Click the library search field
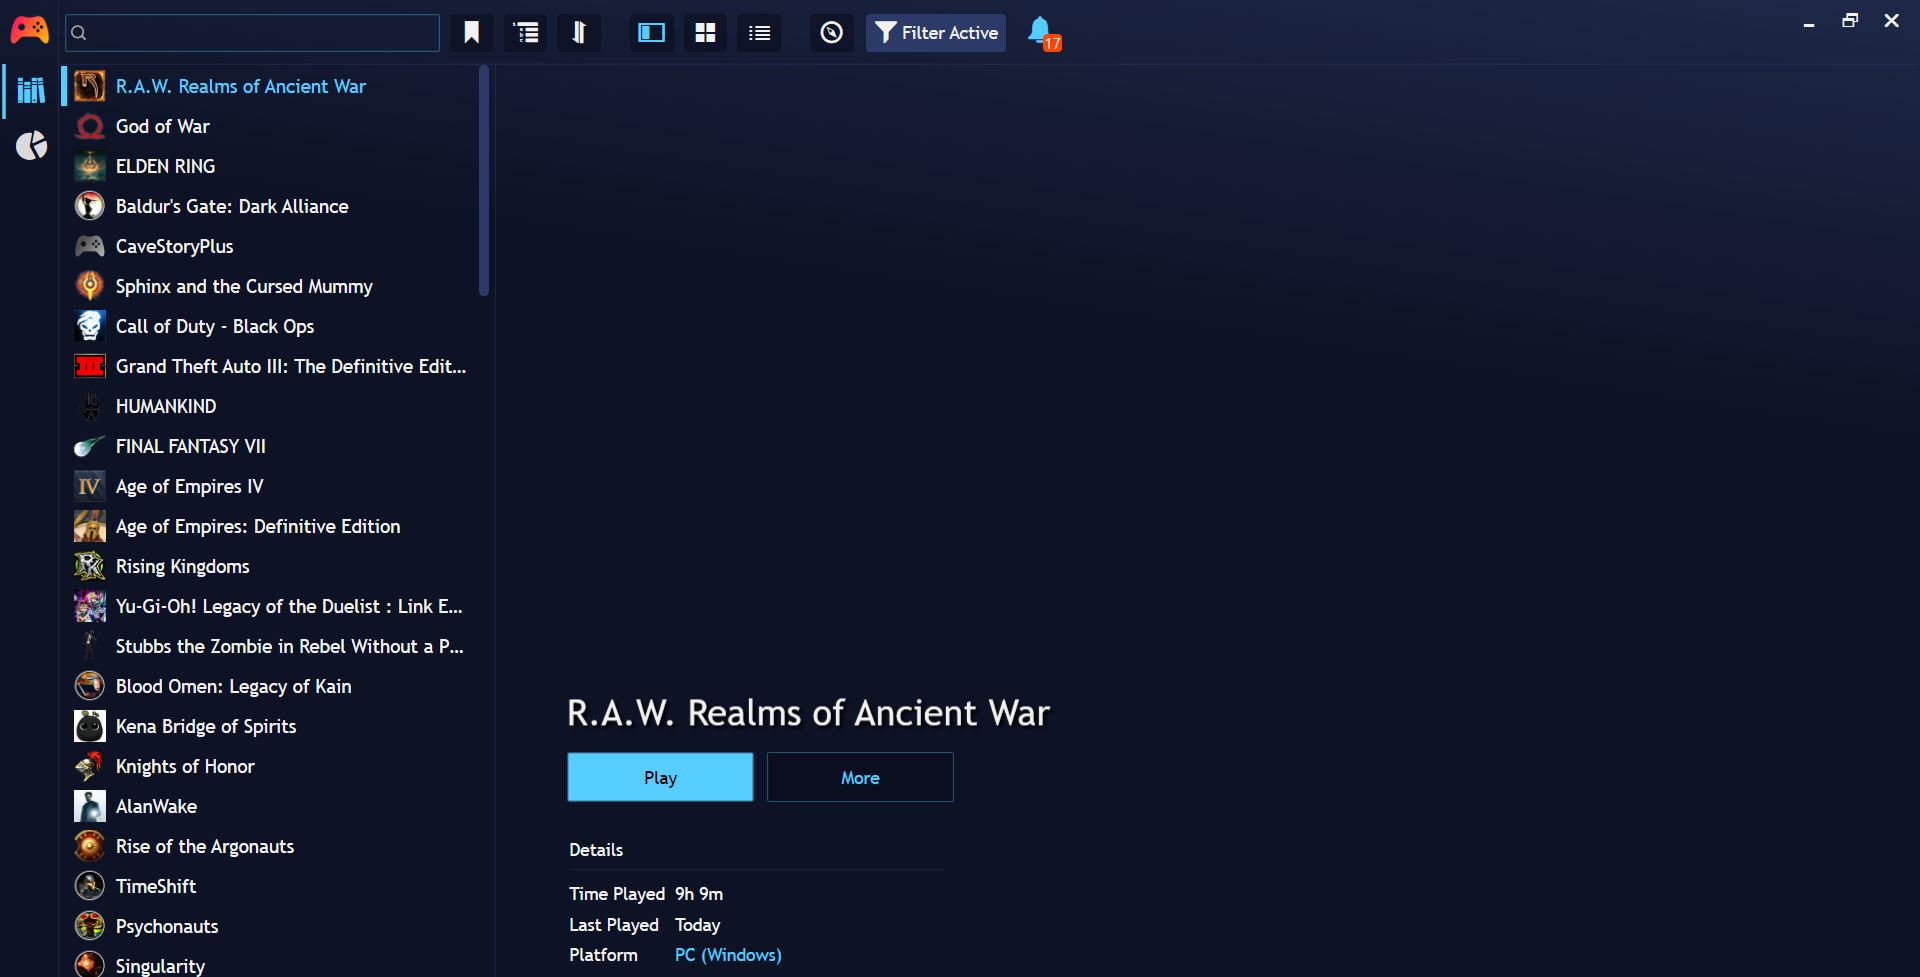The height and width of the screenshot is (977, 1920). [252, 33]
